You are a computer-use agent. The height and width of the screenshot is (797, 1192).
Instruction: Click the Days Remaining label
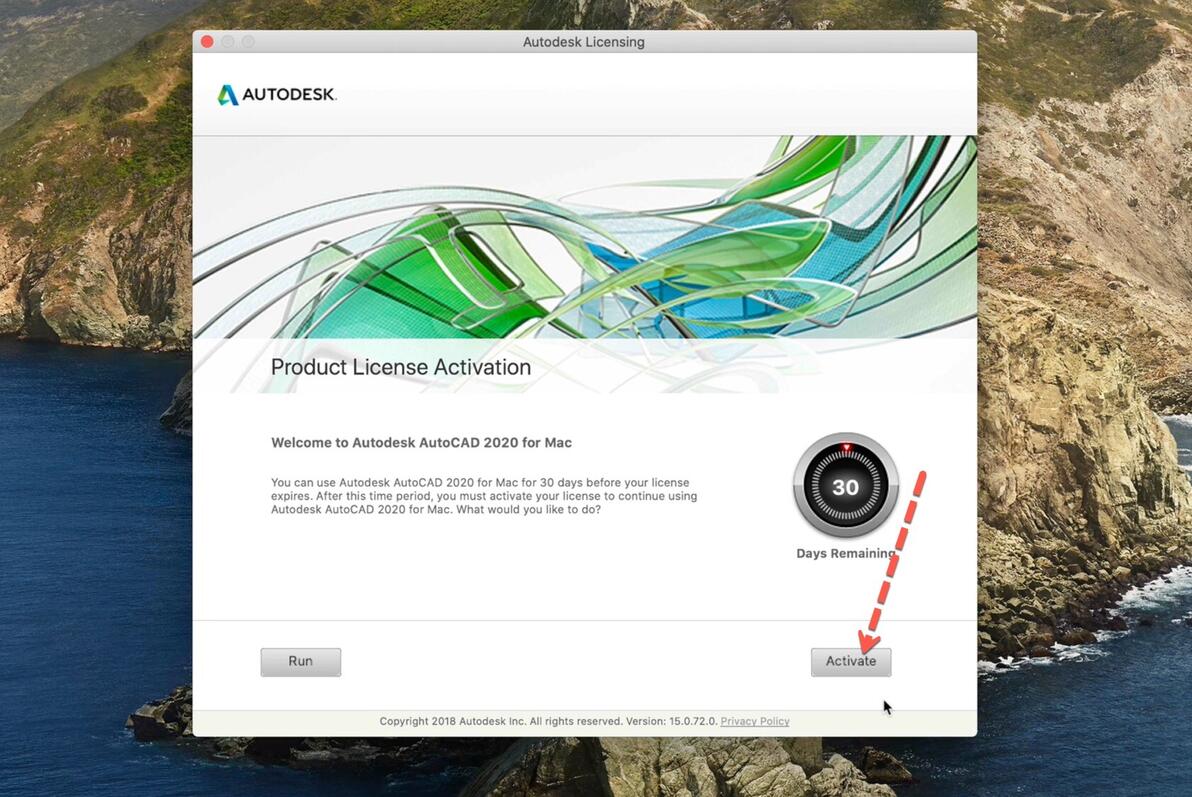[845, 553]
